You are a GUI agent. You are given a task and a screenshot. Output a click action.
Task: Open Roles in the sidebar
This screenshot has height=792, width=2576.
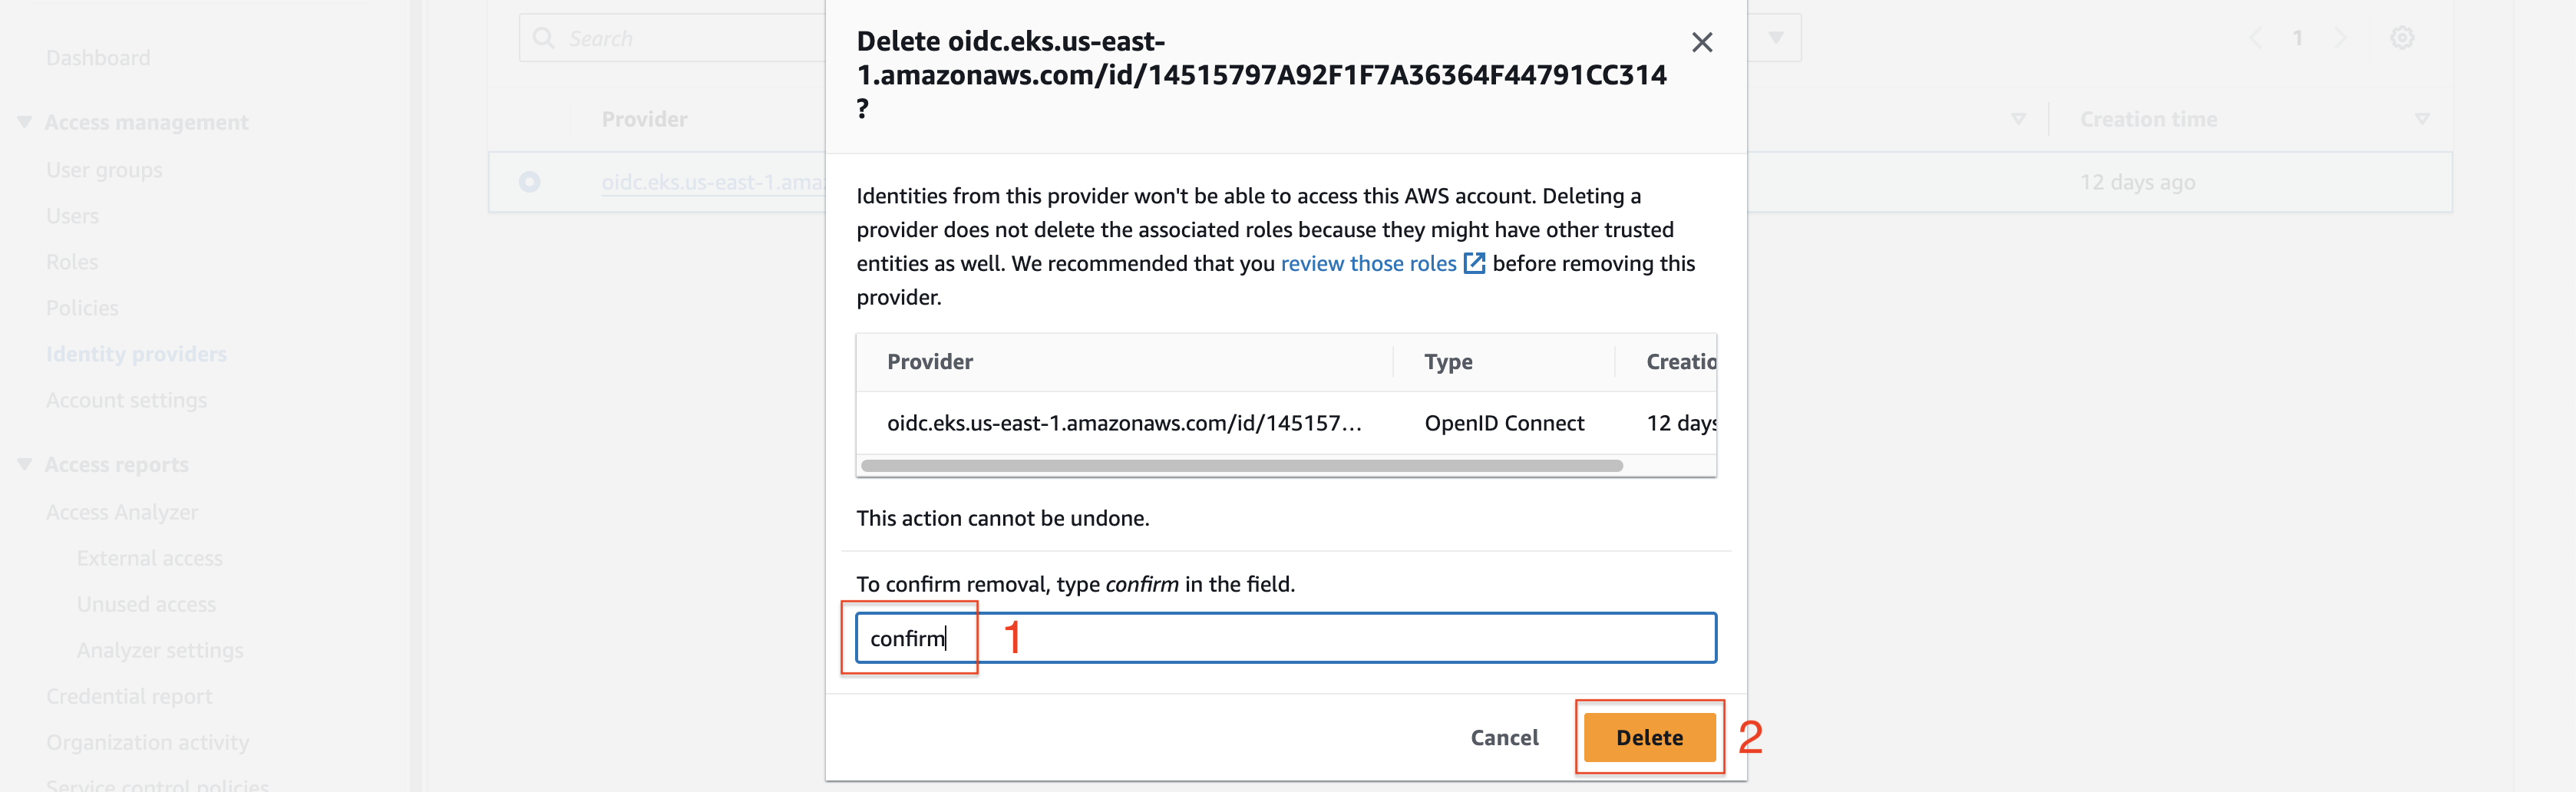click(72, 262)
